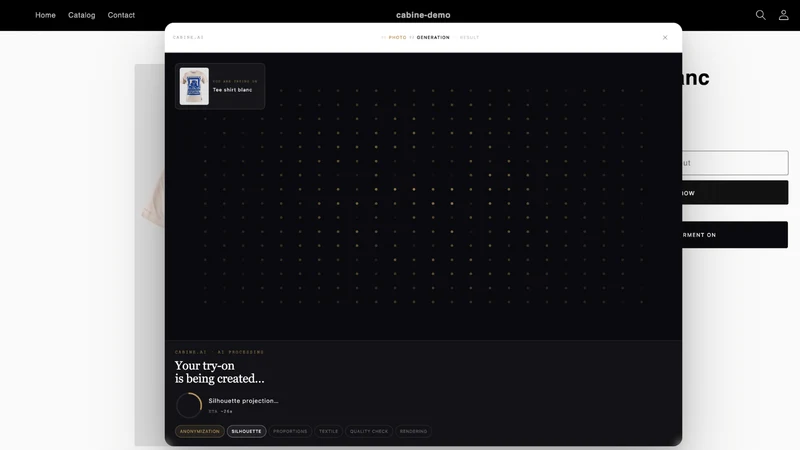Click the Tee shirt blanc thumbnail image

[x=194, y=86]
